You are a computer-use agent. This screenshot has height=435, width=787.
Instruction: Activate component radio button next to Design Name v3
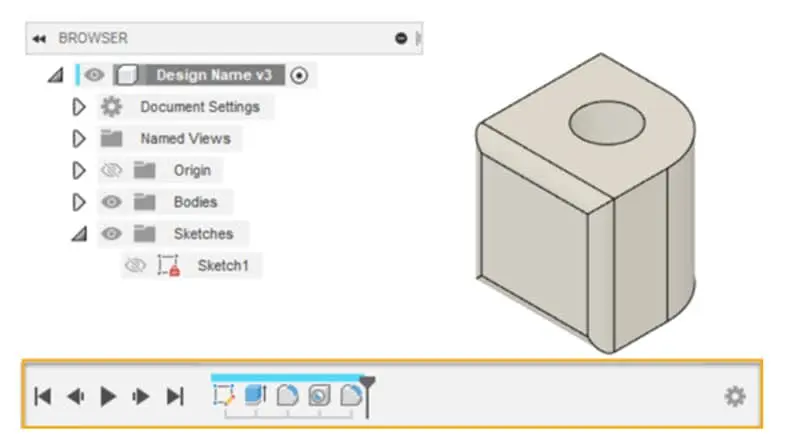tap(299, 76)
